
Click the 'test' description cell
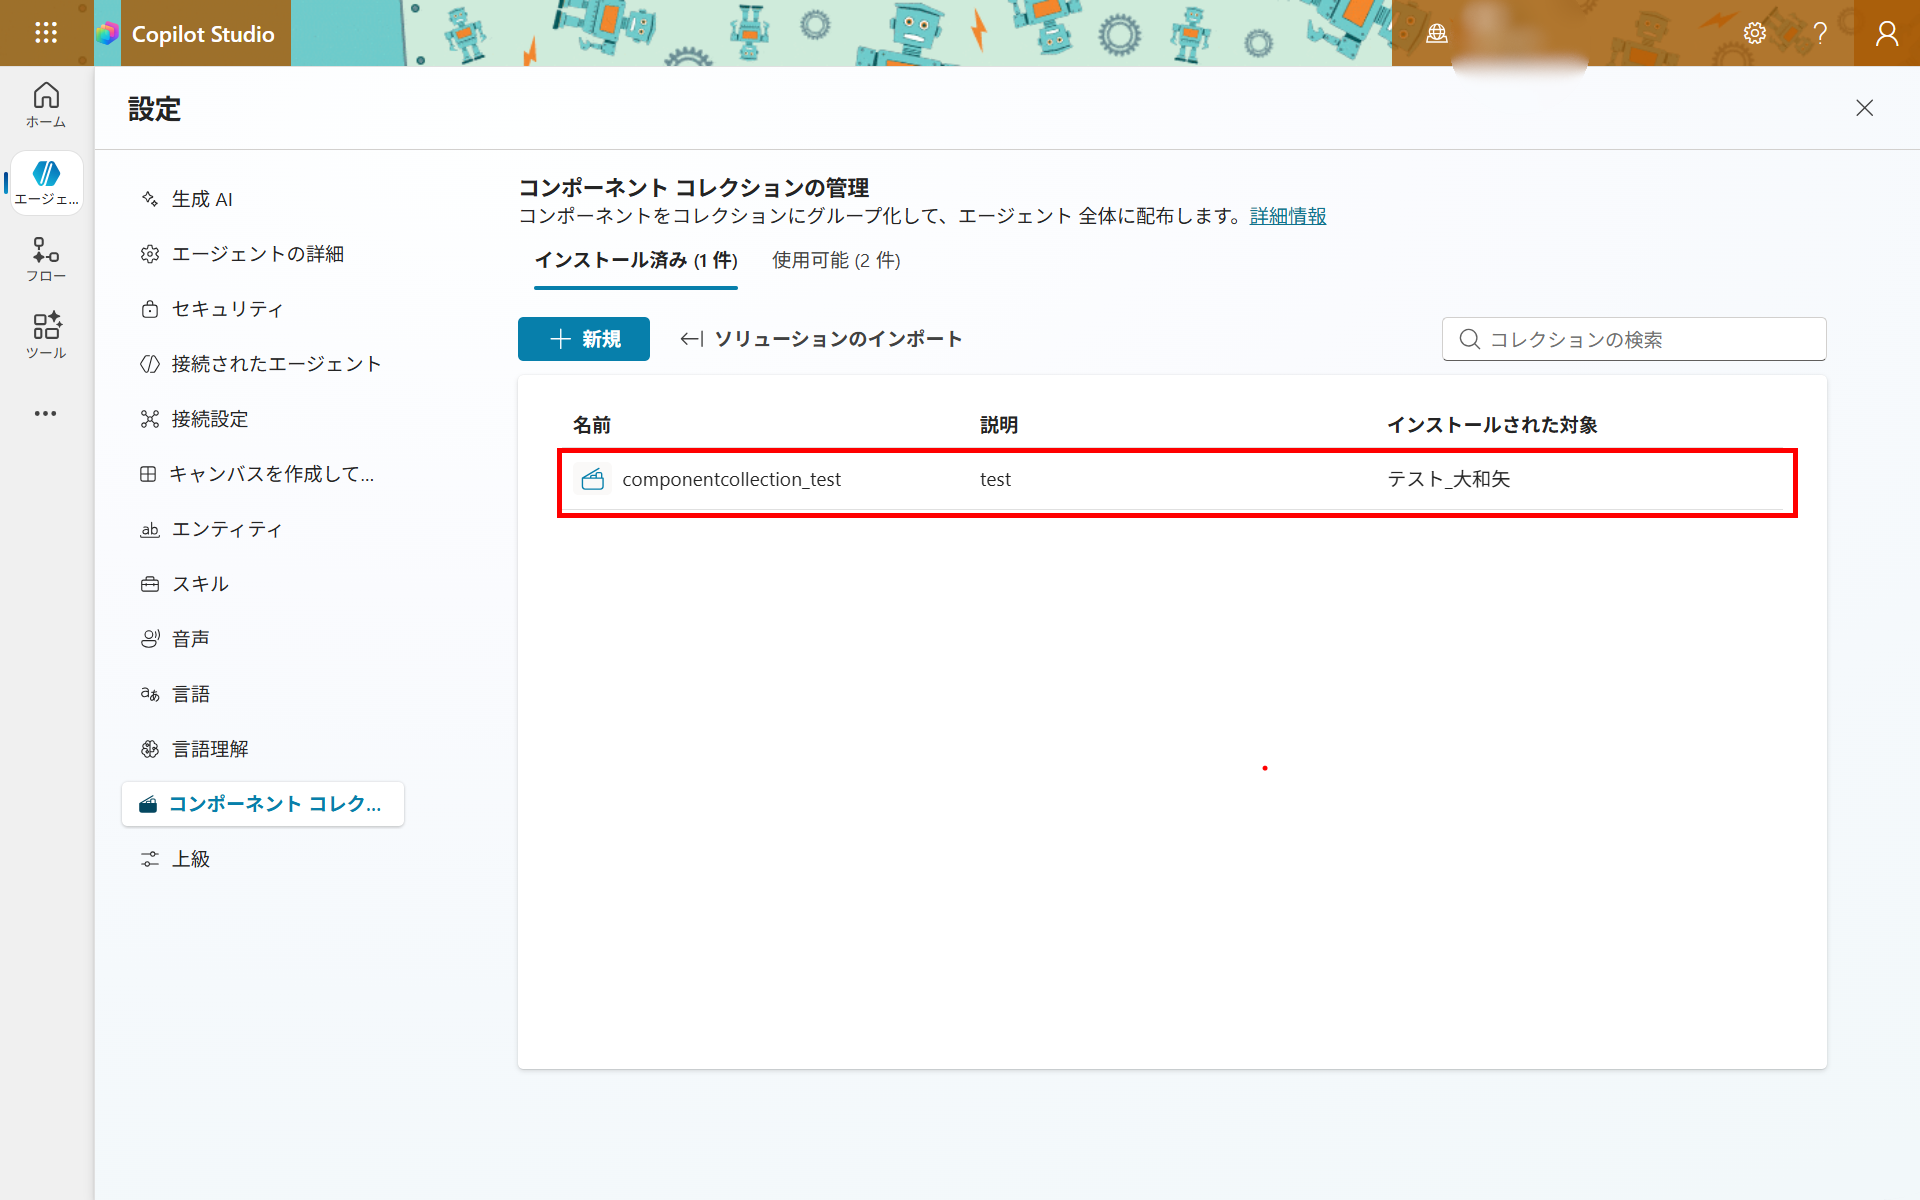pos(995,479)
